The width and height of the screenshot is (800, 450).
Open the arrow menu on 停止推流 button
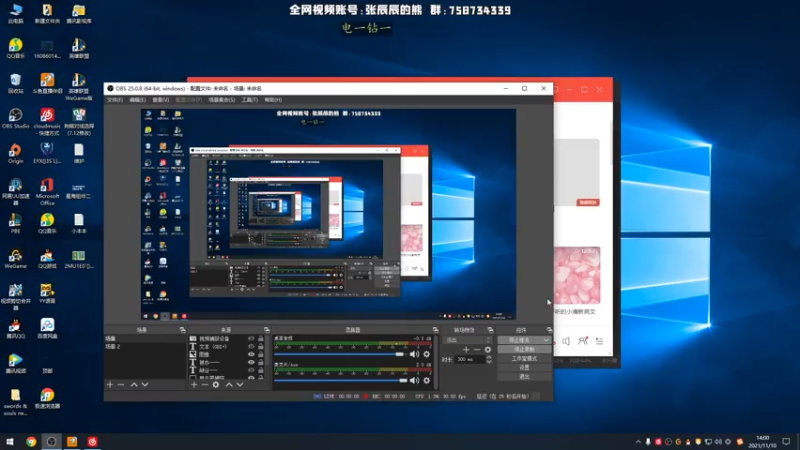coord(546,340)
